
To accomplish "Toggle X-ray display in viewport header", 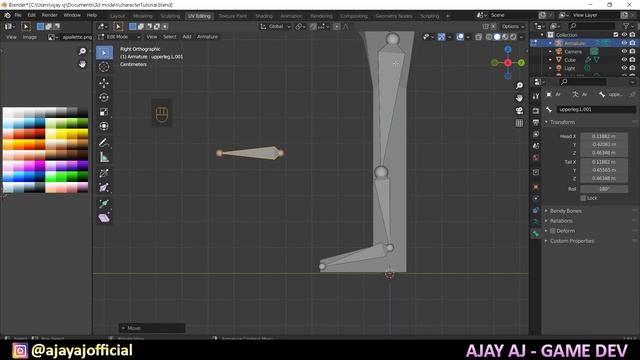I will 479,37.
